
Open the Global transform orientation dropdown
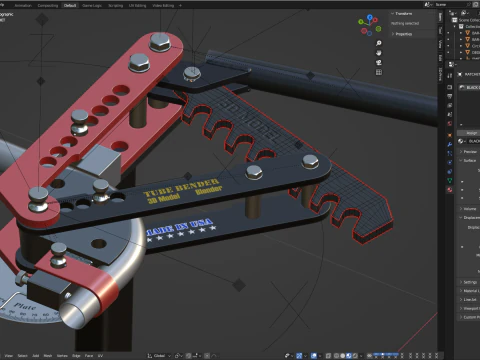coord(159,356)
